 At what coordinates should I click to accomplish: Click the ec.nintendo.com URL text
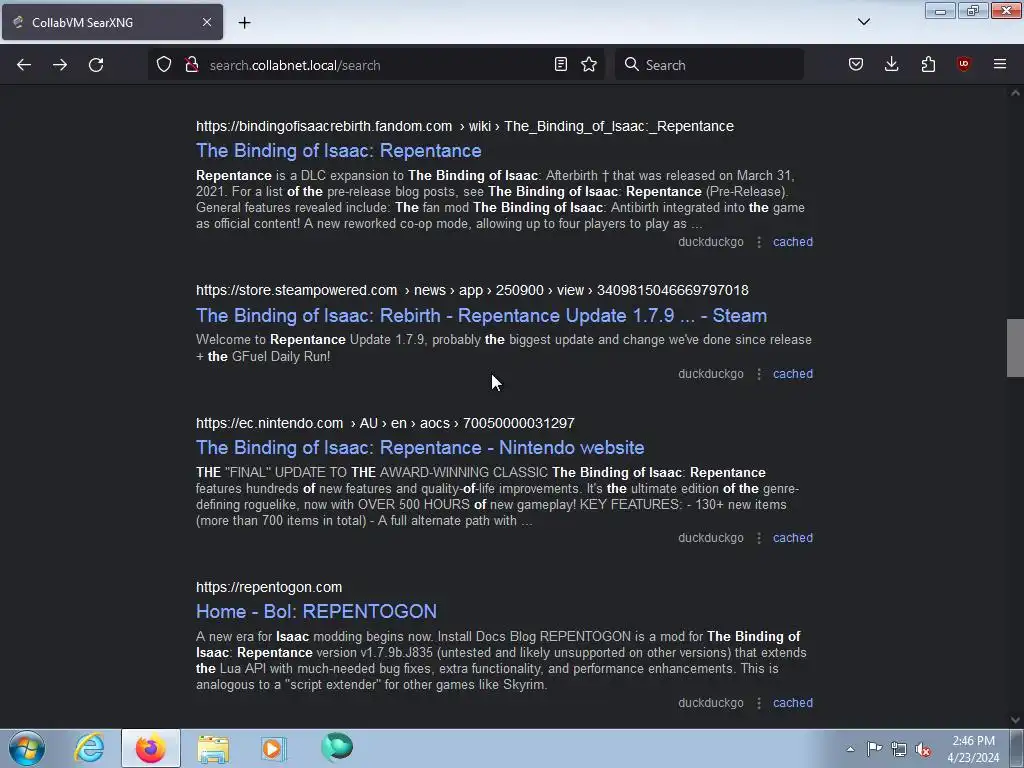click(269, 423)
